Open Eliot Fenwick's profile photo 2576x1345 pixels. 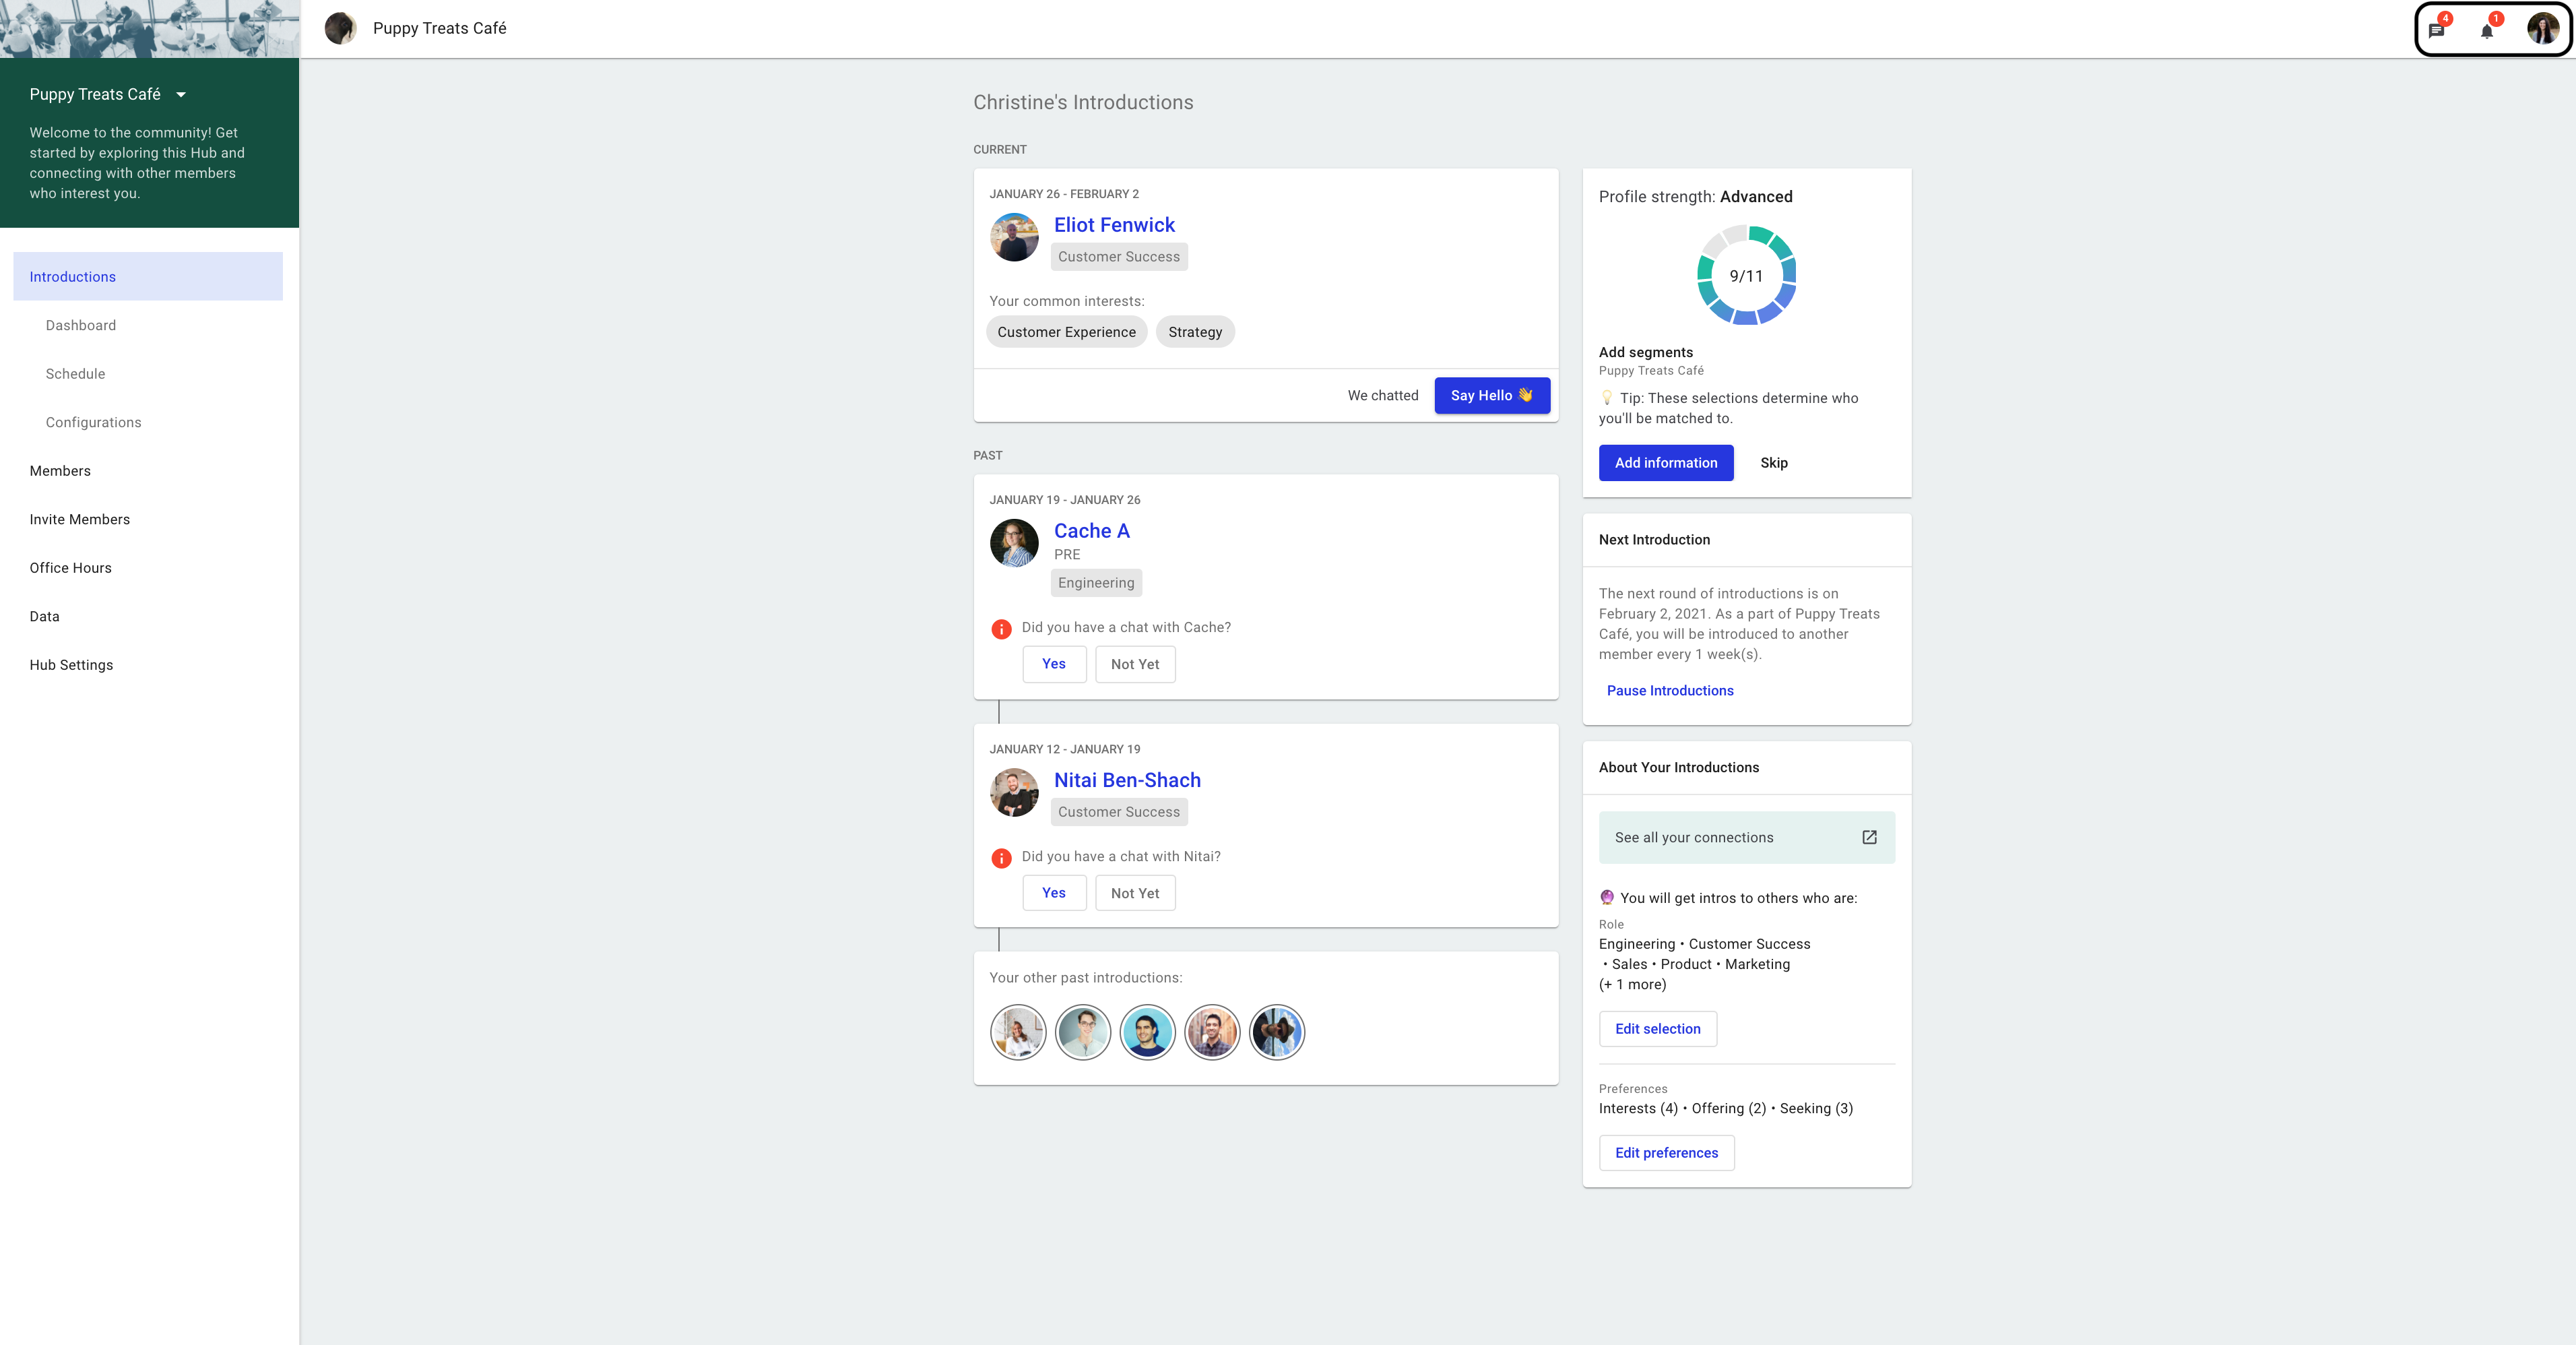coord(1014,238)
